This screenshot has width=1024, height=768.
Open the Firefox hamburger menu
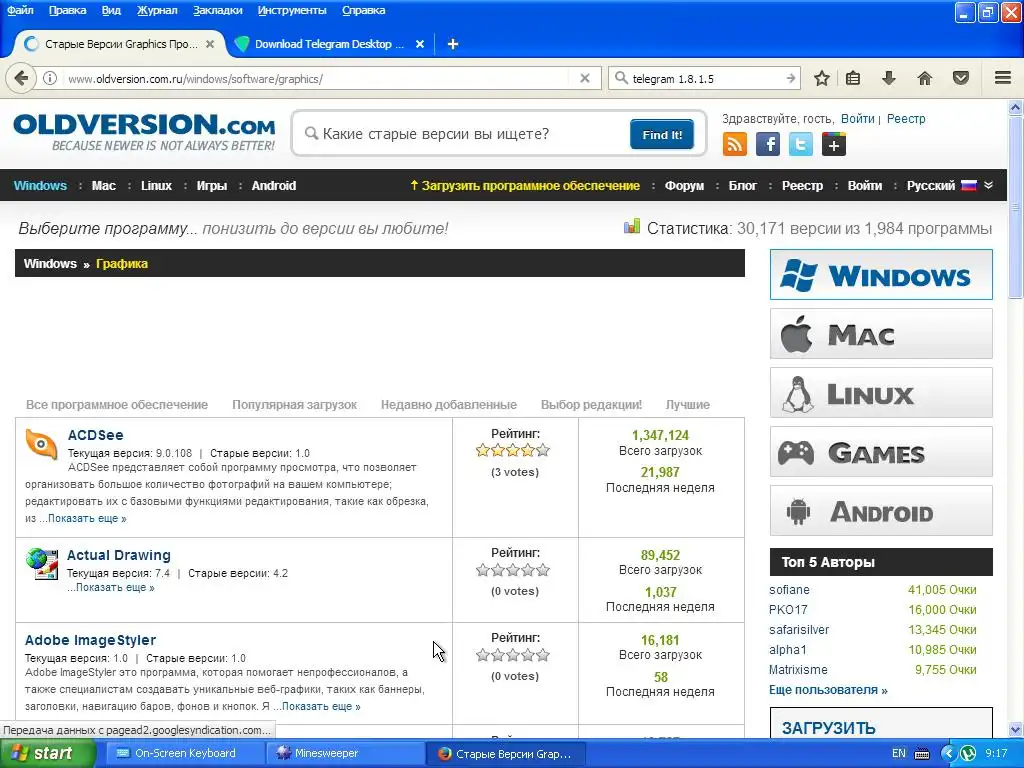click(x=1003, y=78)
